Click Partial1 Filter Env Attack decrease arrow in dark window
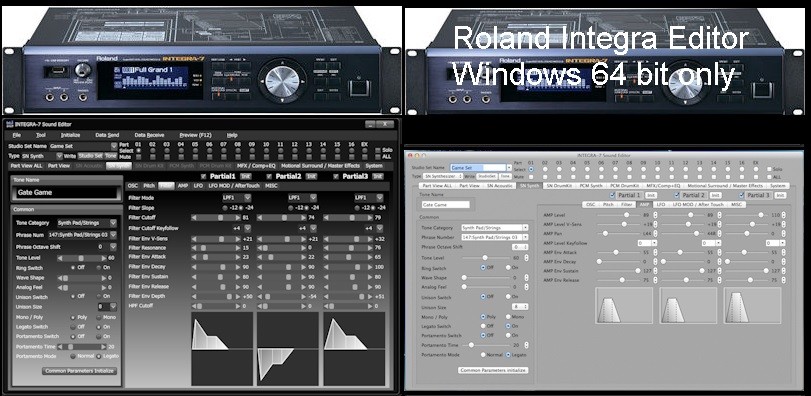This screenshot has width=811, height=396. 193,257
